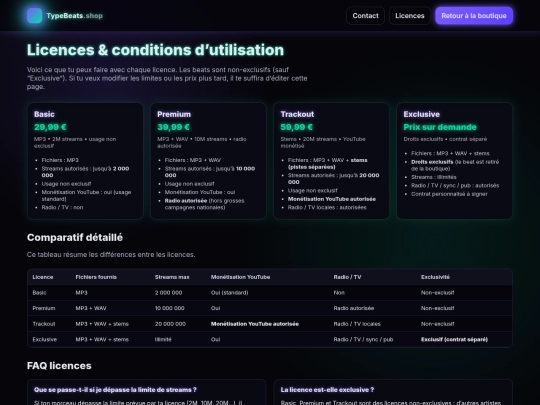Select the Premium licence card title
Screen dimensions: 540x405
(174, 114)
